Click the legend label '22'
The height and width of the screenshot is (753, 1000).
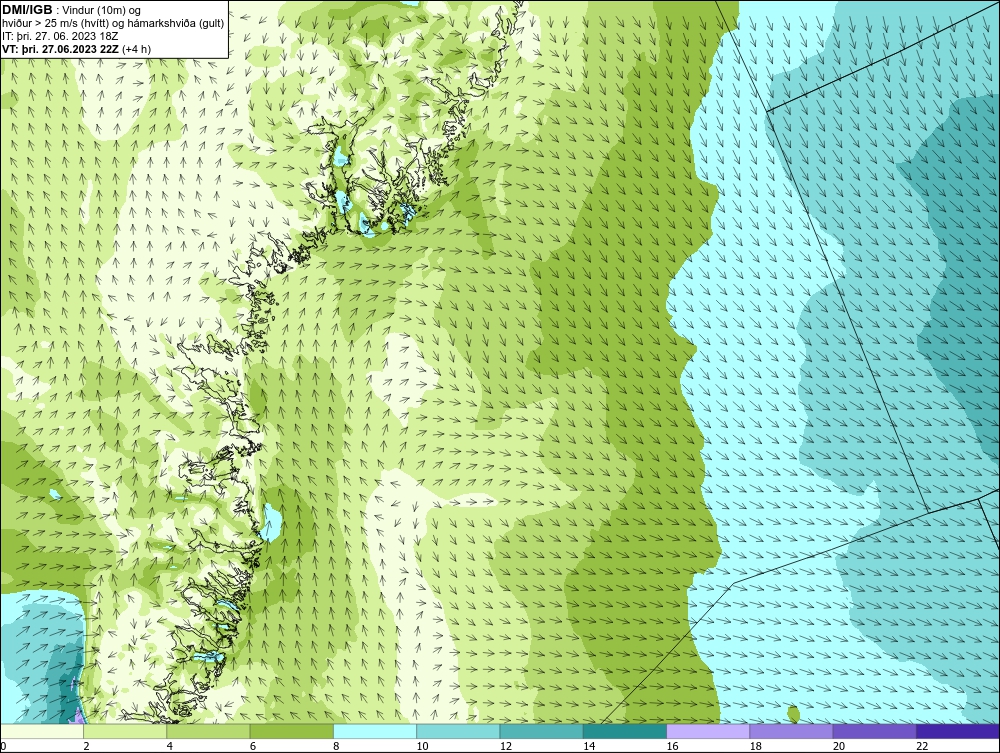click(922, 747)
